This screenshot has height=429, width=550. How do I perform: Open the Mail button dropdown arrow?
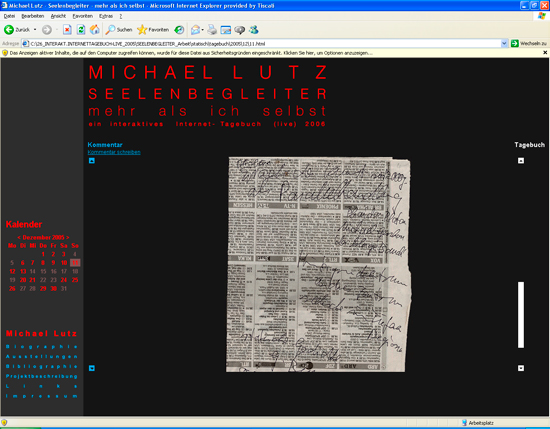click(202, 30)
